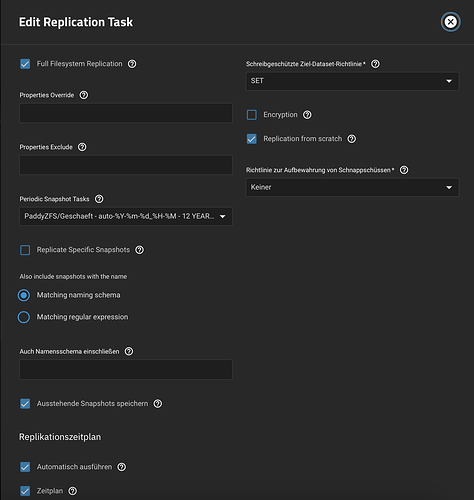Disable the Zeitplan checkbox
474x500 pixels.
click(x=25, y=491)
